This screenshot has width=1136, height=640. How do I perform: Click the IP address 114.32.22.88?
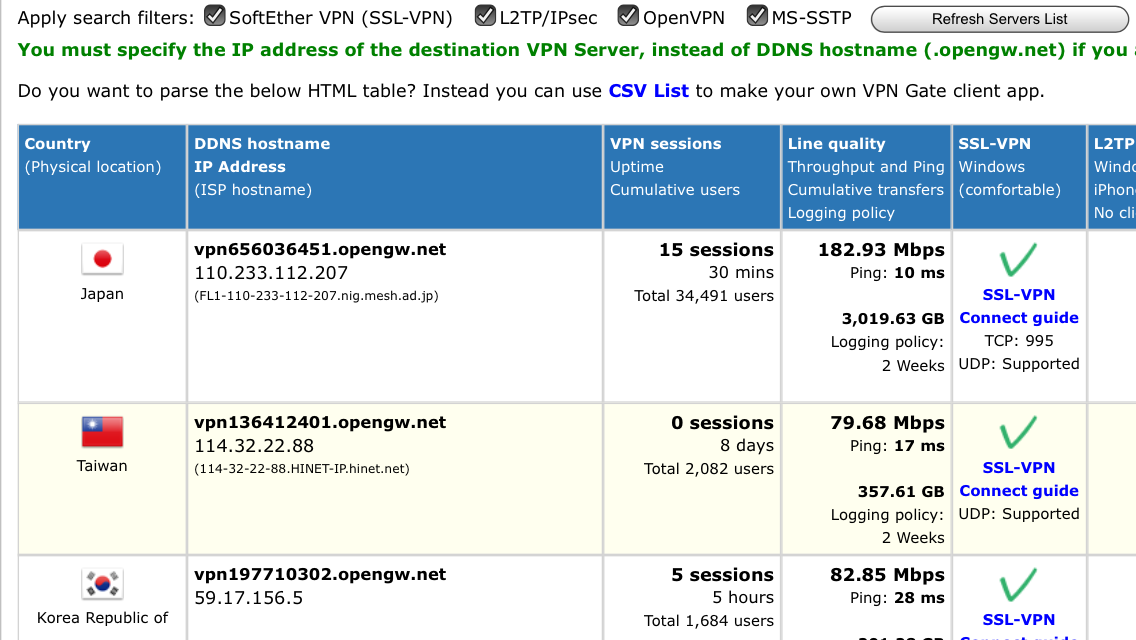pyautogui.click(x=254, y=446)
